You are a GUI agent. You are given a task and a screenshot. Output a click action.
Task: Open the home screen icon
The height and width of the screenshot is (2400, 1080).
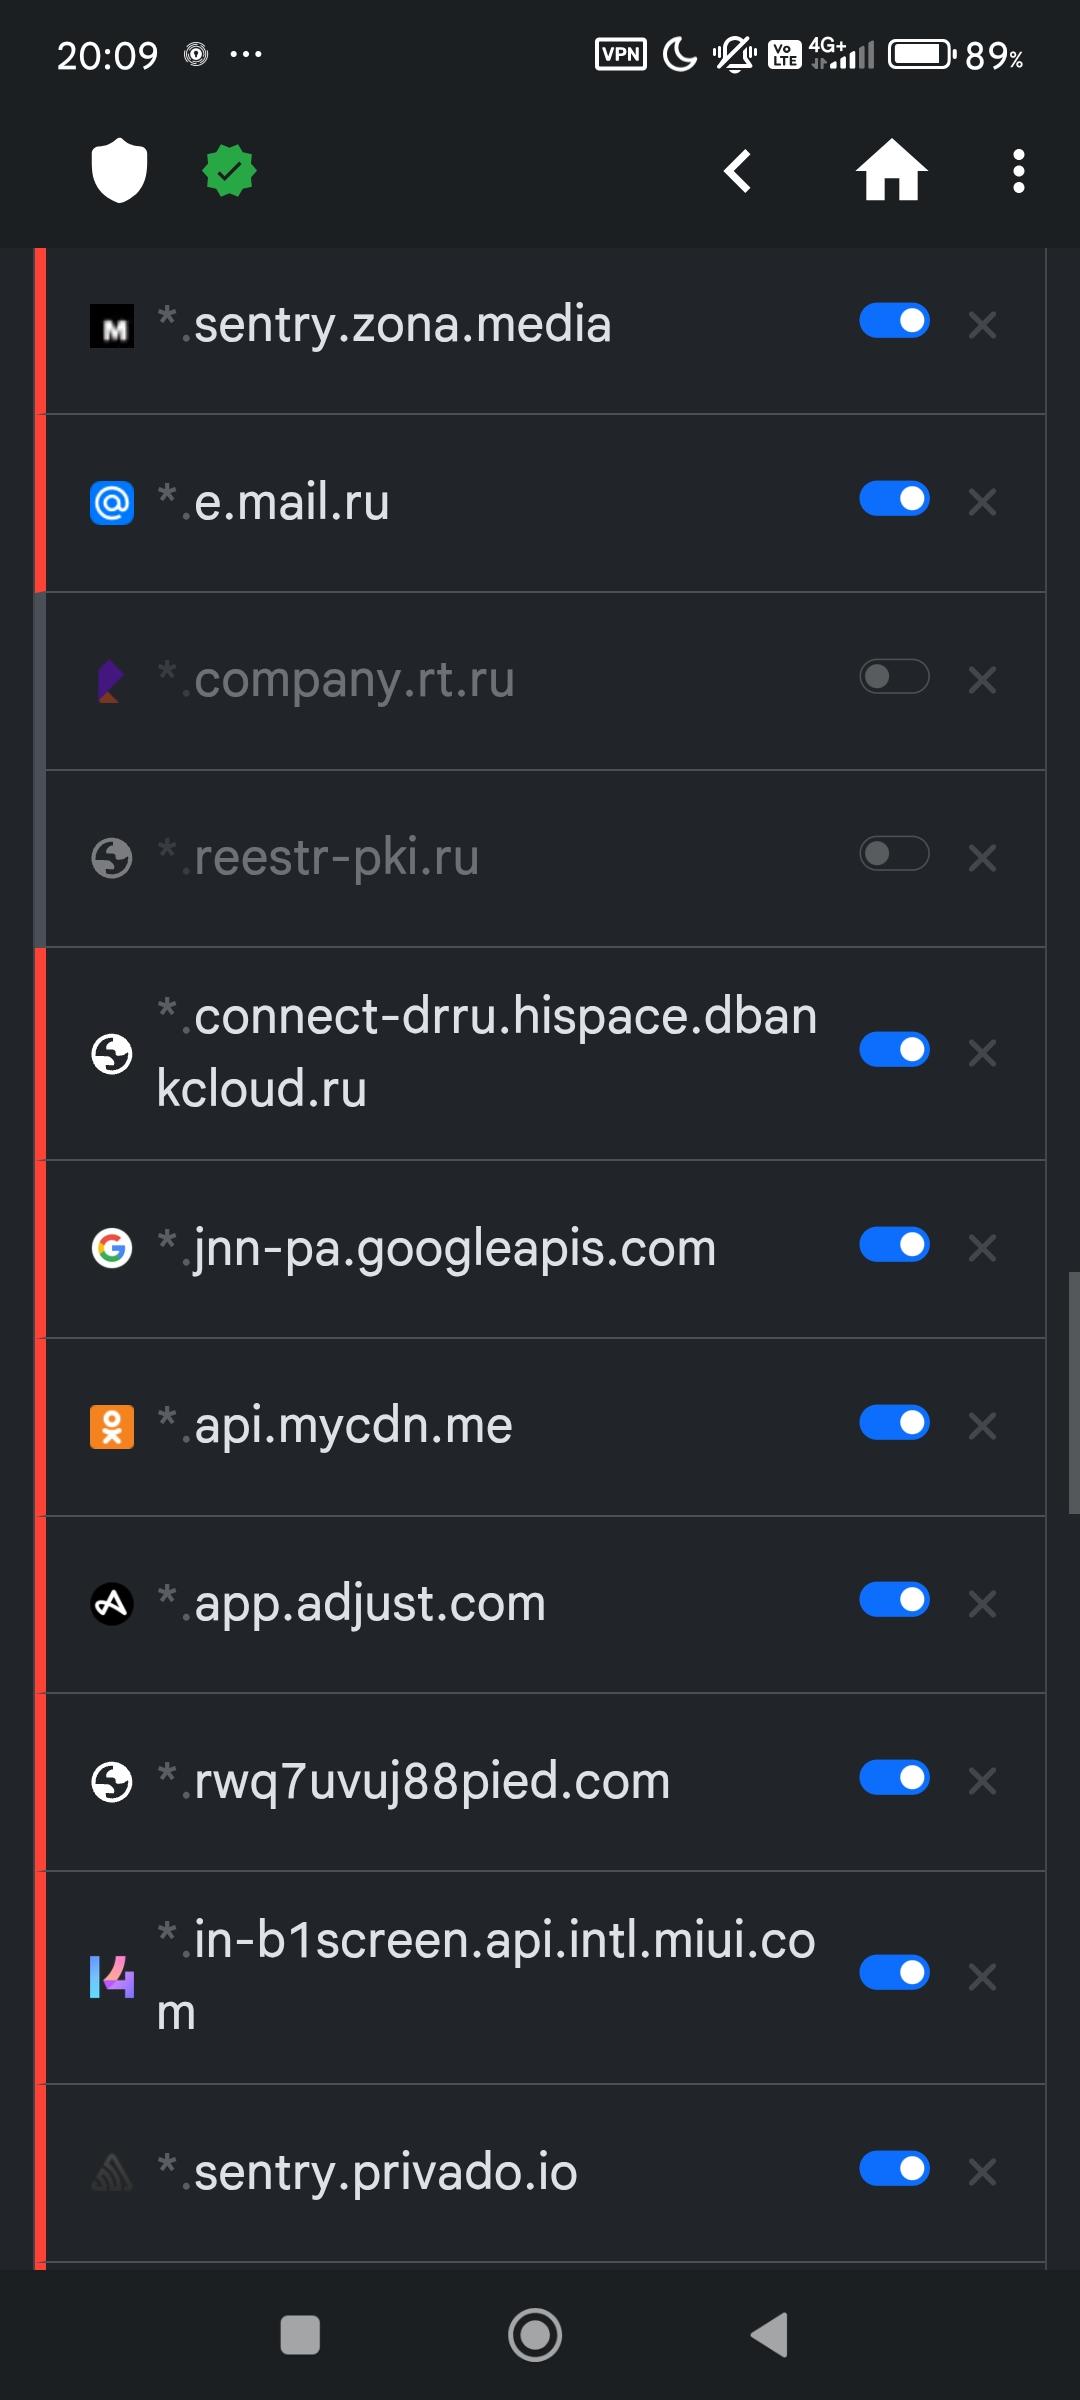pos(891,171)
